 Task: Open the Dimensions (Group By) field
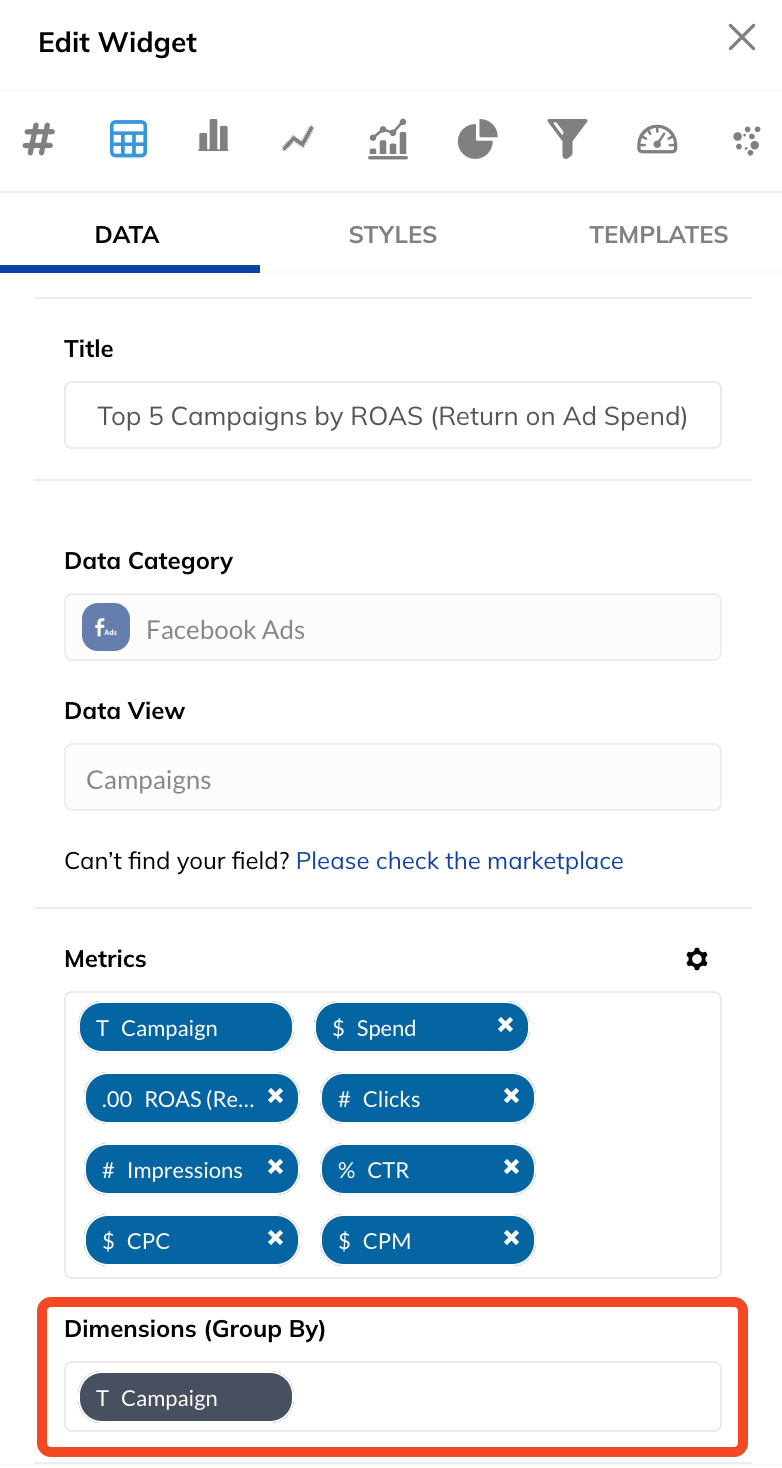pyautogui.click(x=393, y=1396)
